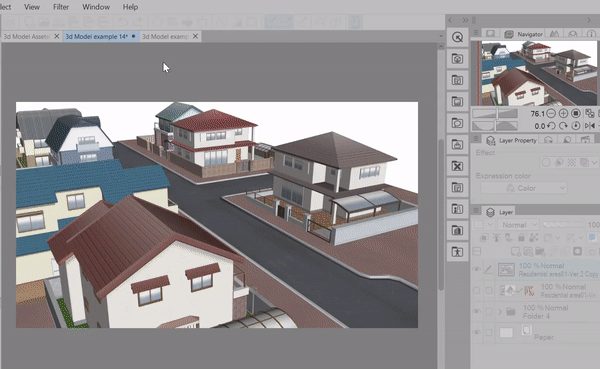This screenshot has width=600, height=369.
Task: Create a new raster layer
Action: [x=515, y=251]
